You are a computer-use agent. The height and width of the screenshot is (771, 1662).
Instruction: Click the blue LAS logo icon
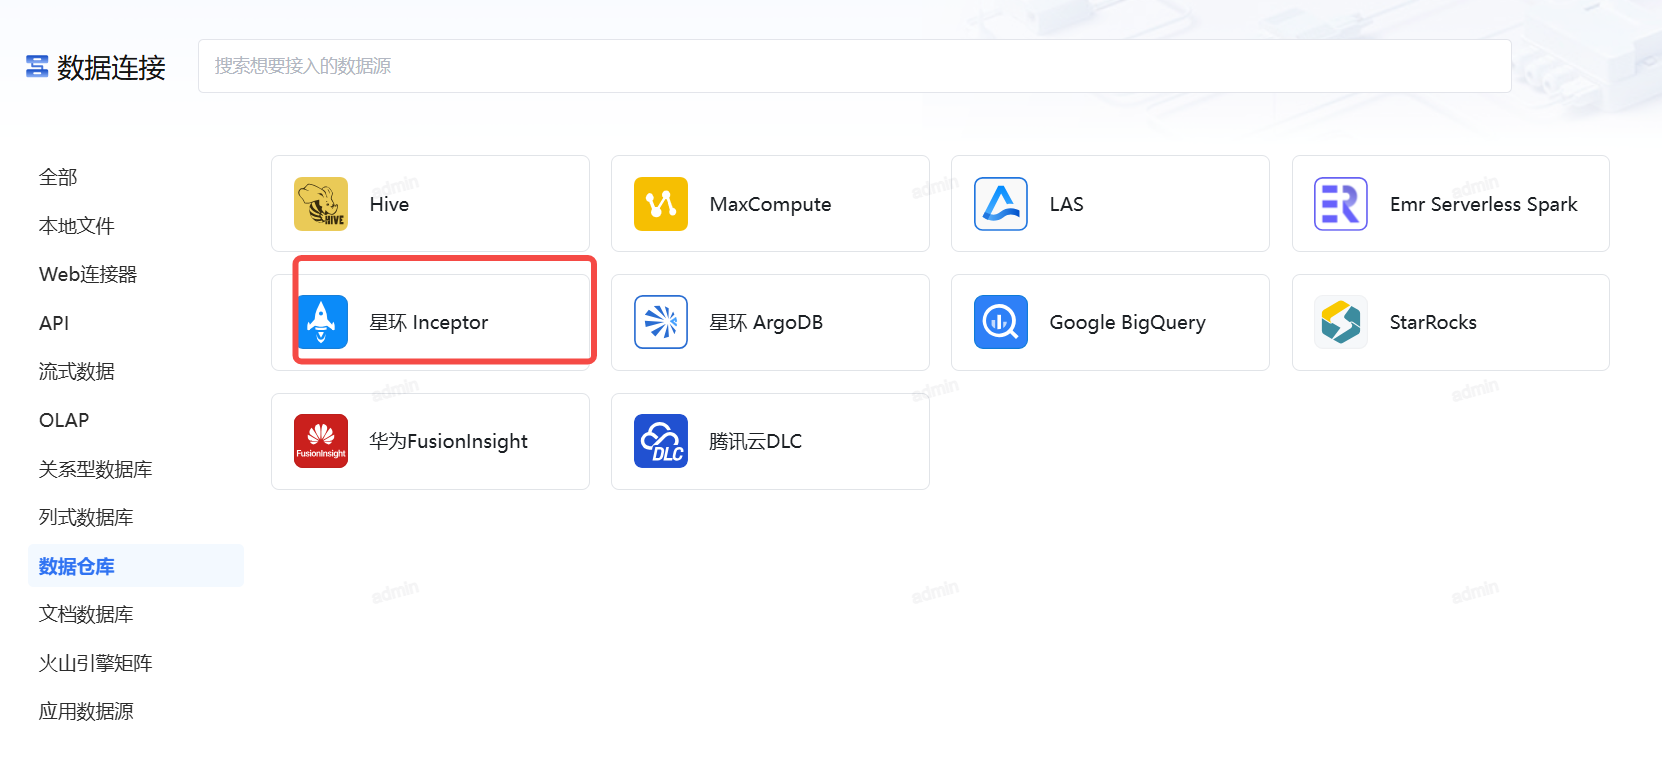coord(1001,204)
